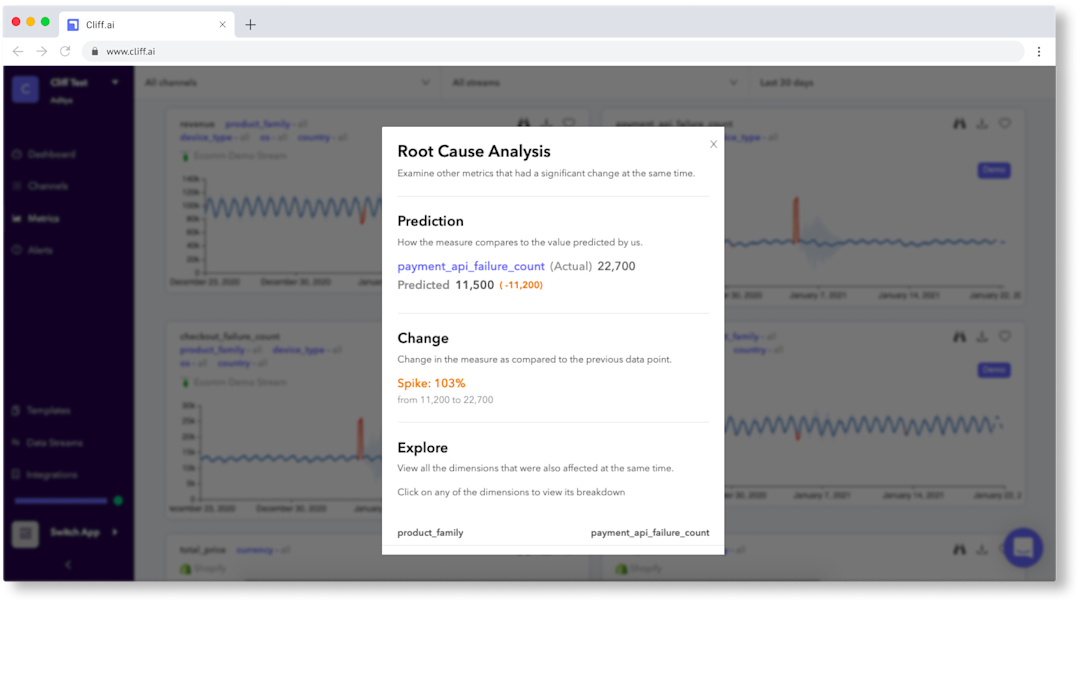Reload the page with refresh icon
Screen dimensions: 1080x677
coord(65,51)
